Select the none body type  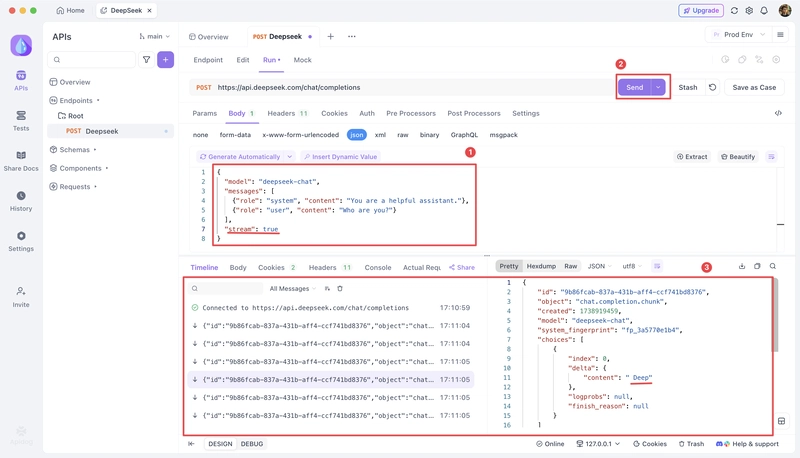(201, 135)
